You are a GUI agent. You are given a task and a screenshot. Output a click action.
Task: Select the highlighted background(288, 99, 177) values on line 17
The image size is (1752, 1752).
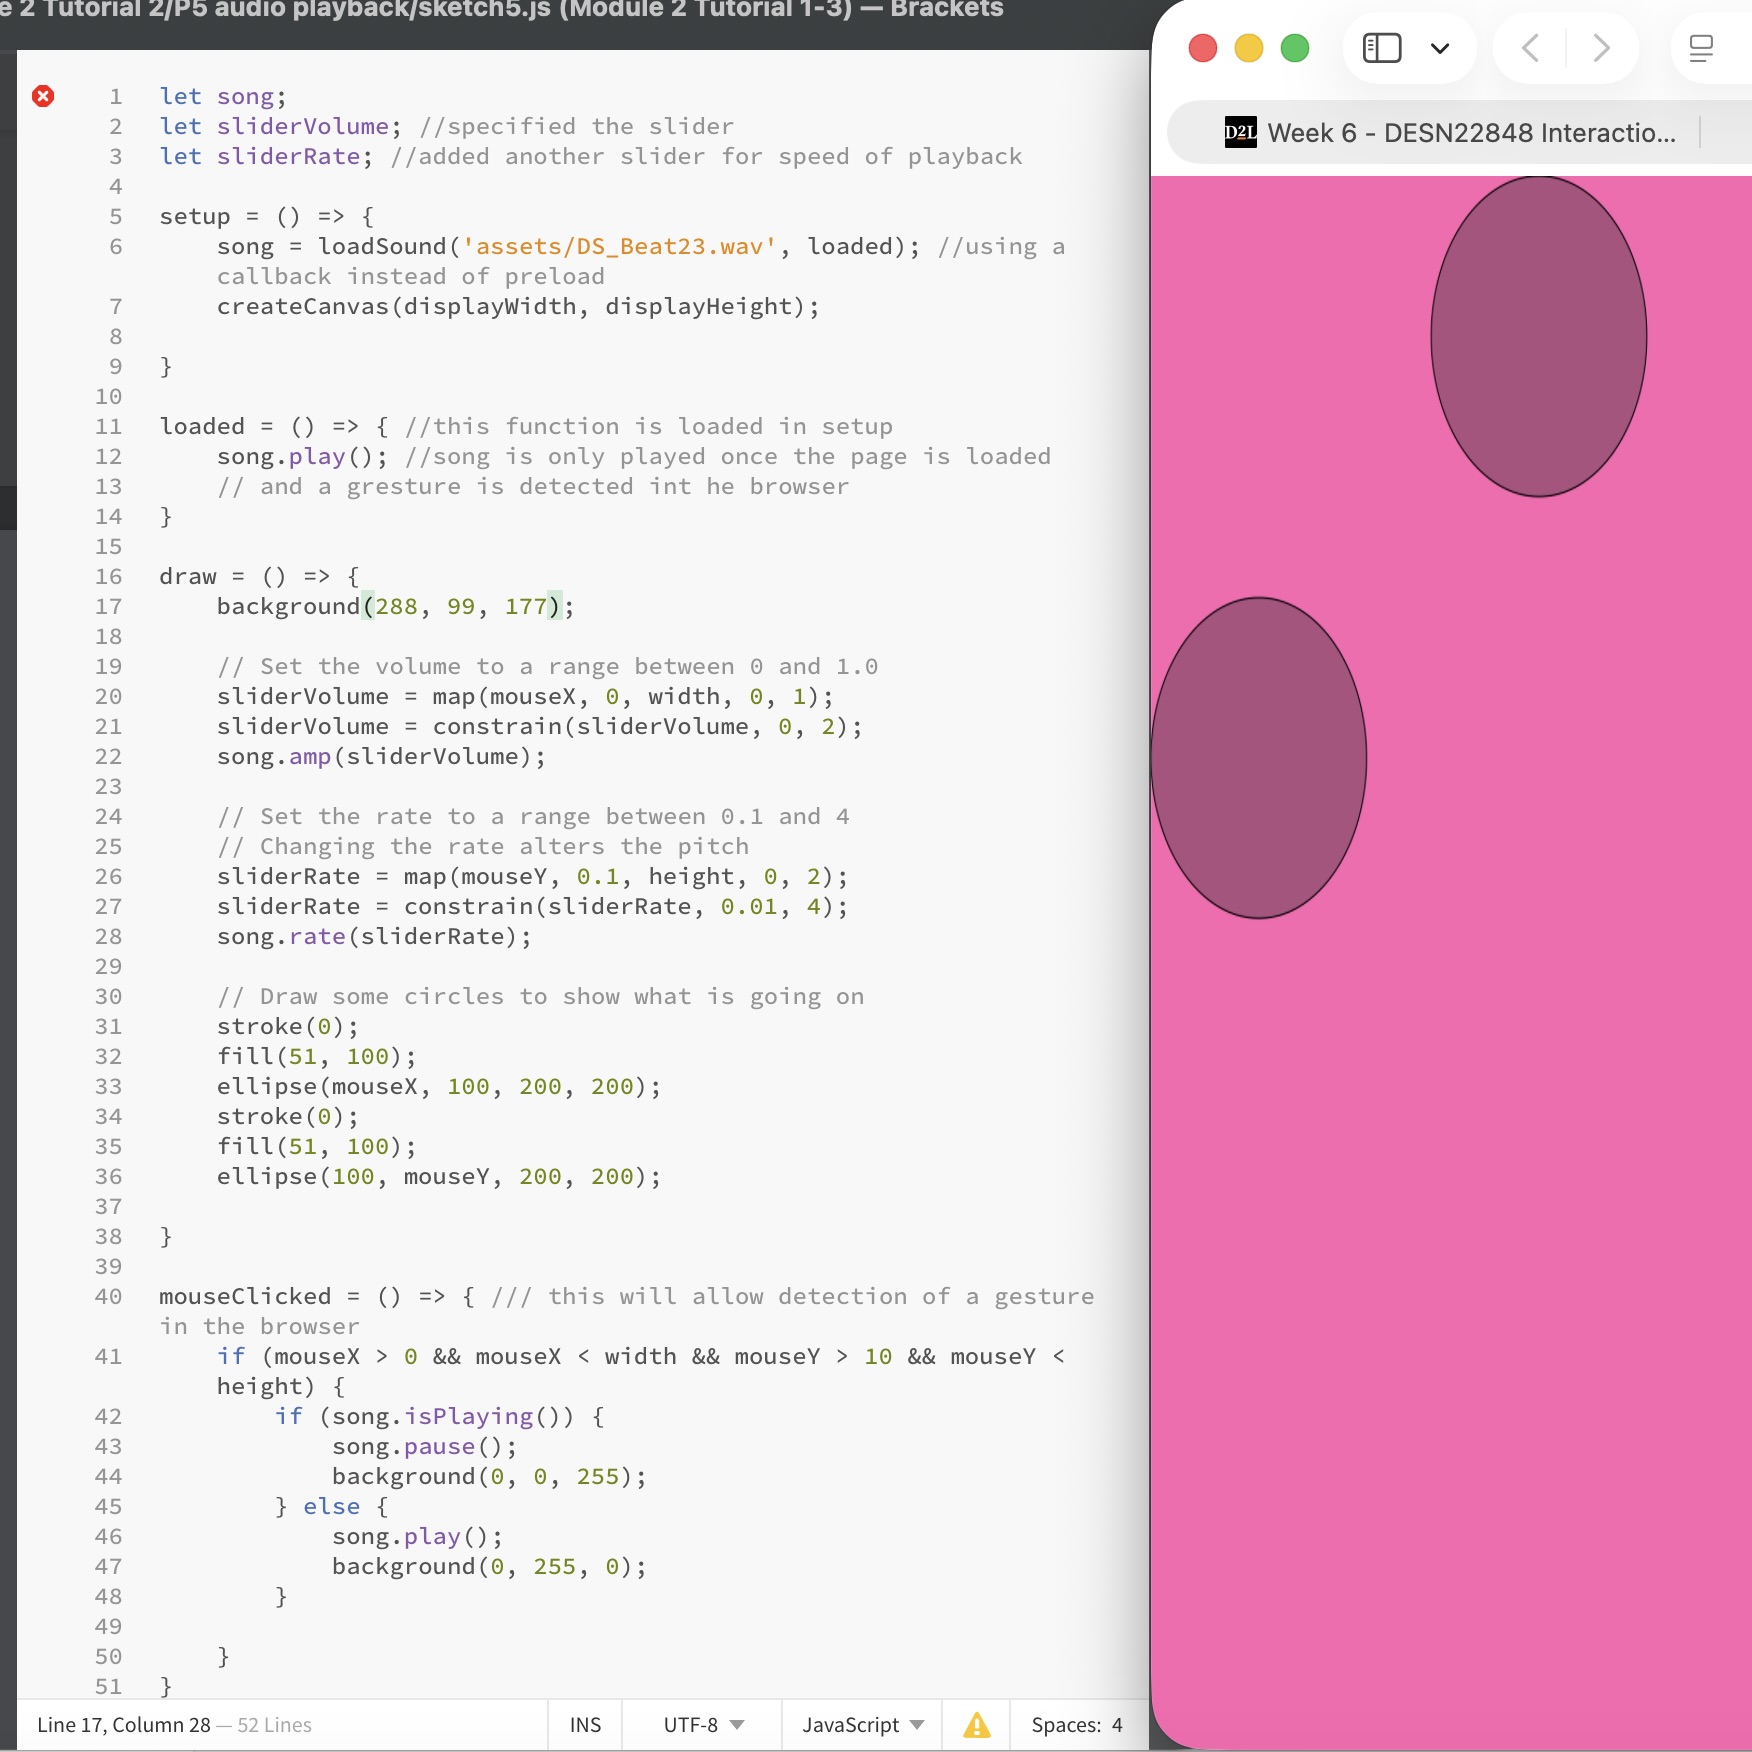(460, 606)
